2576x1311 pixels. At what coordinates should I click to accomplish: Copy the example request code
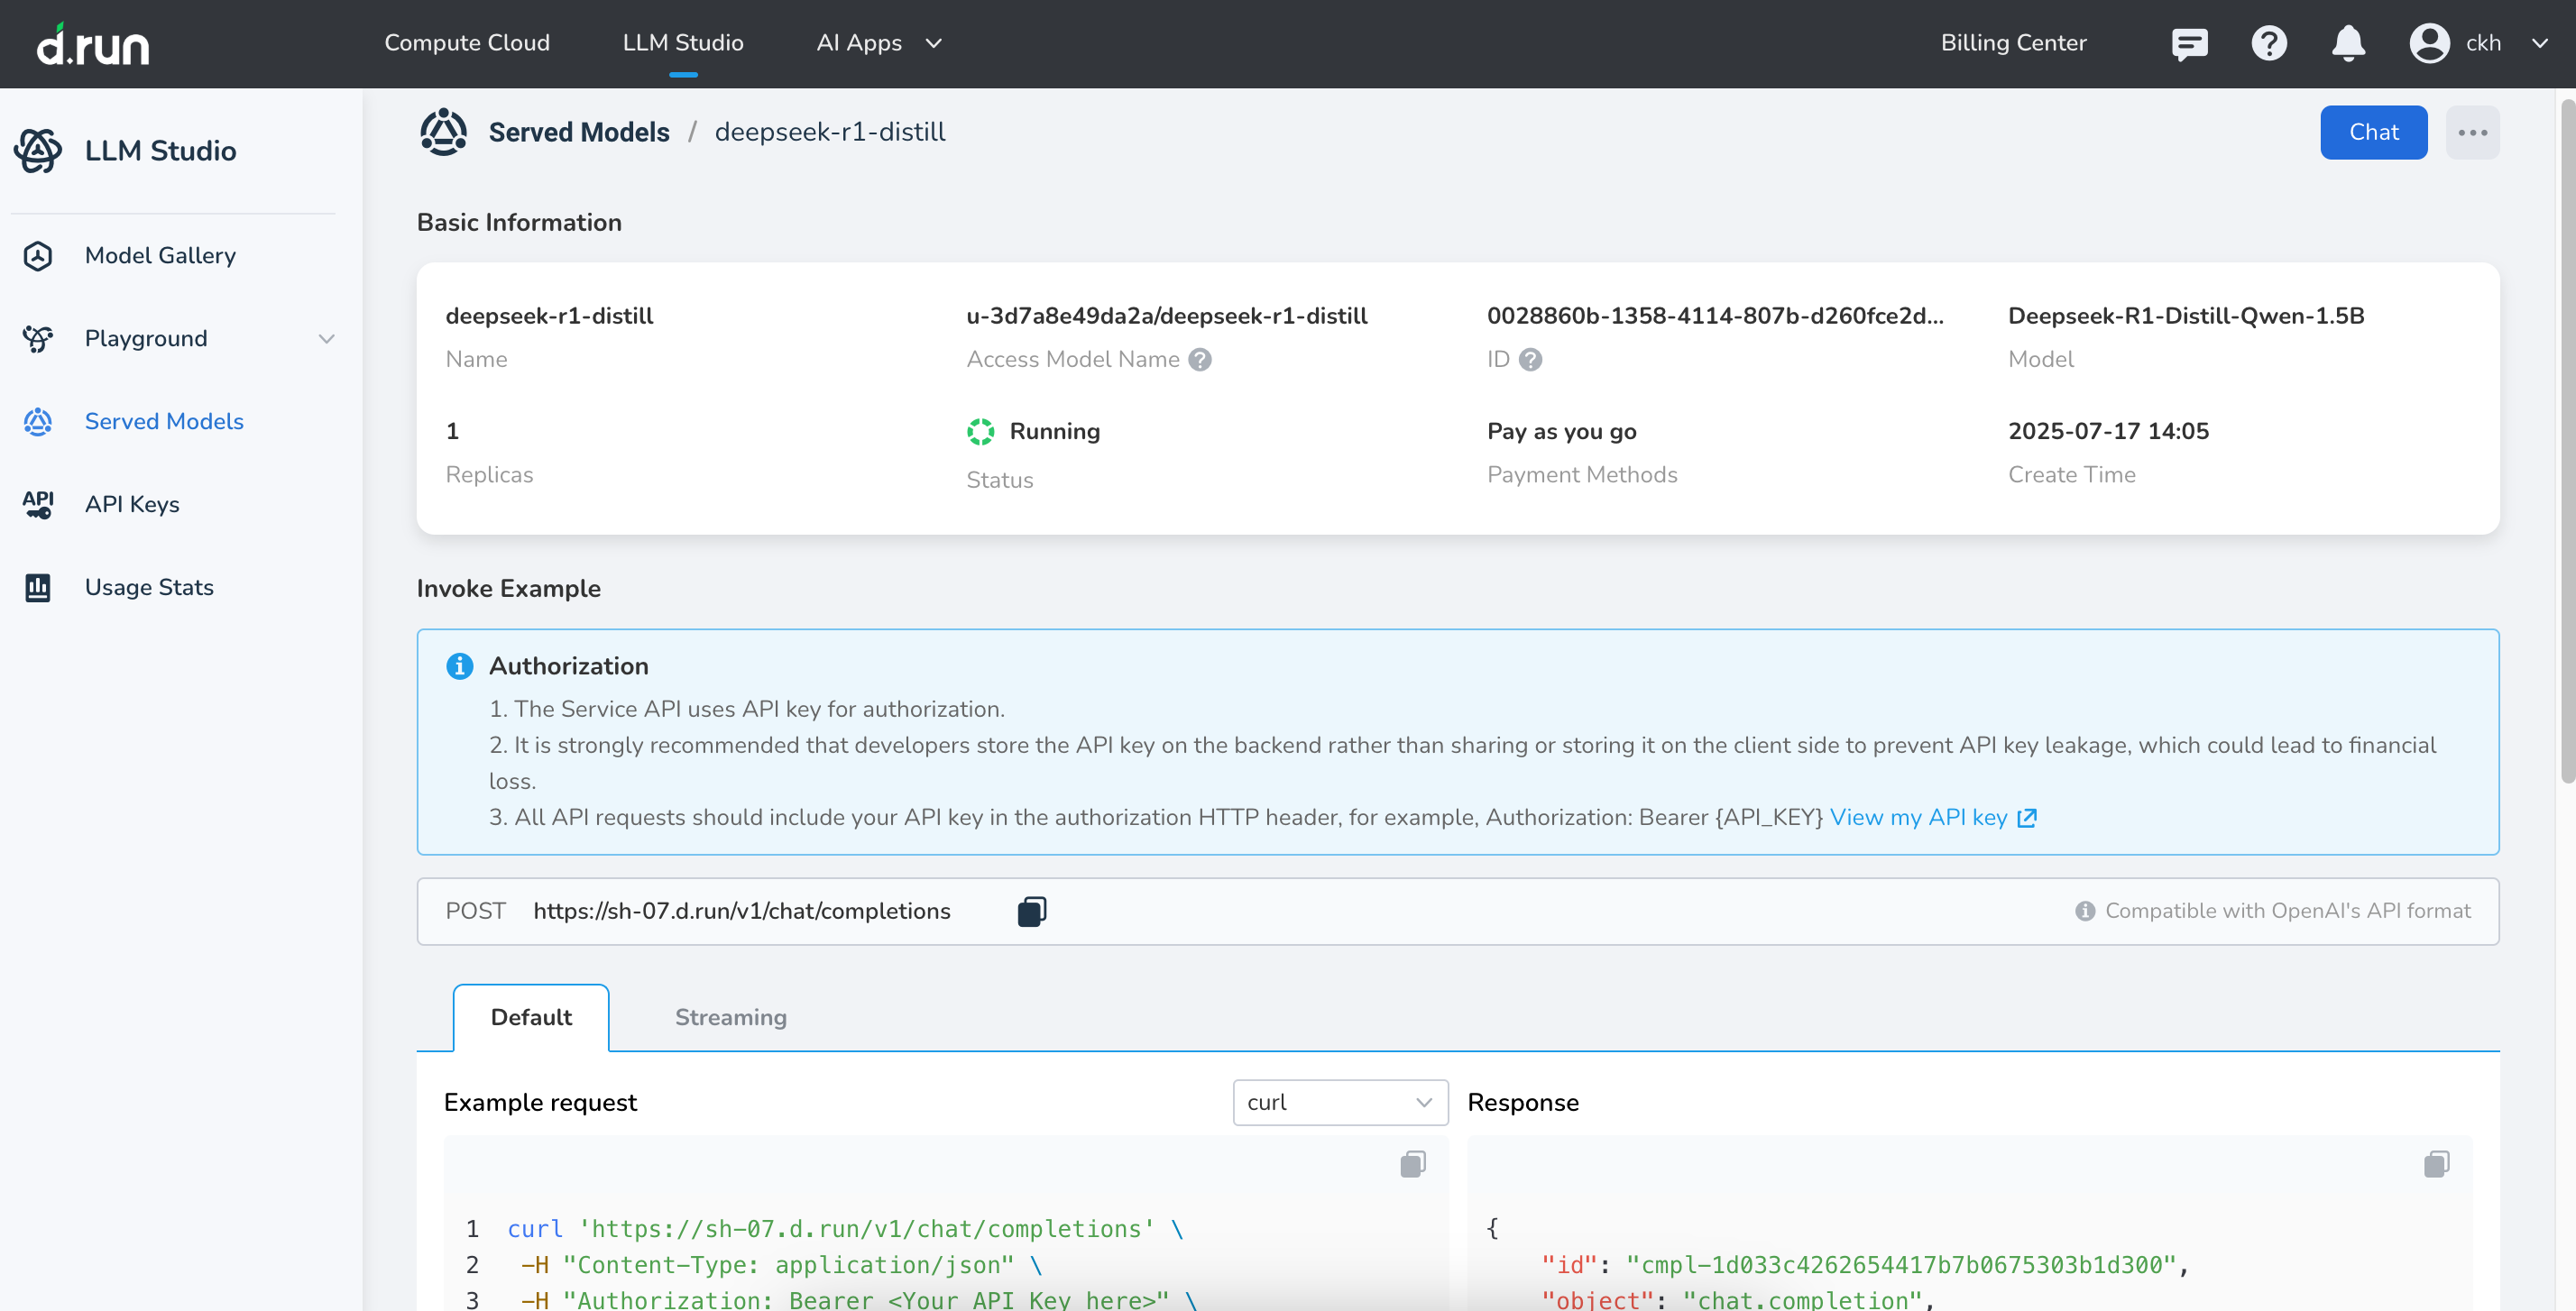point(1412,1163)
